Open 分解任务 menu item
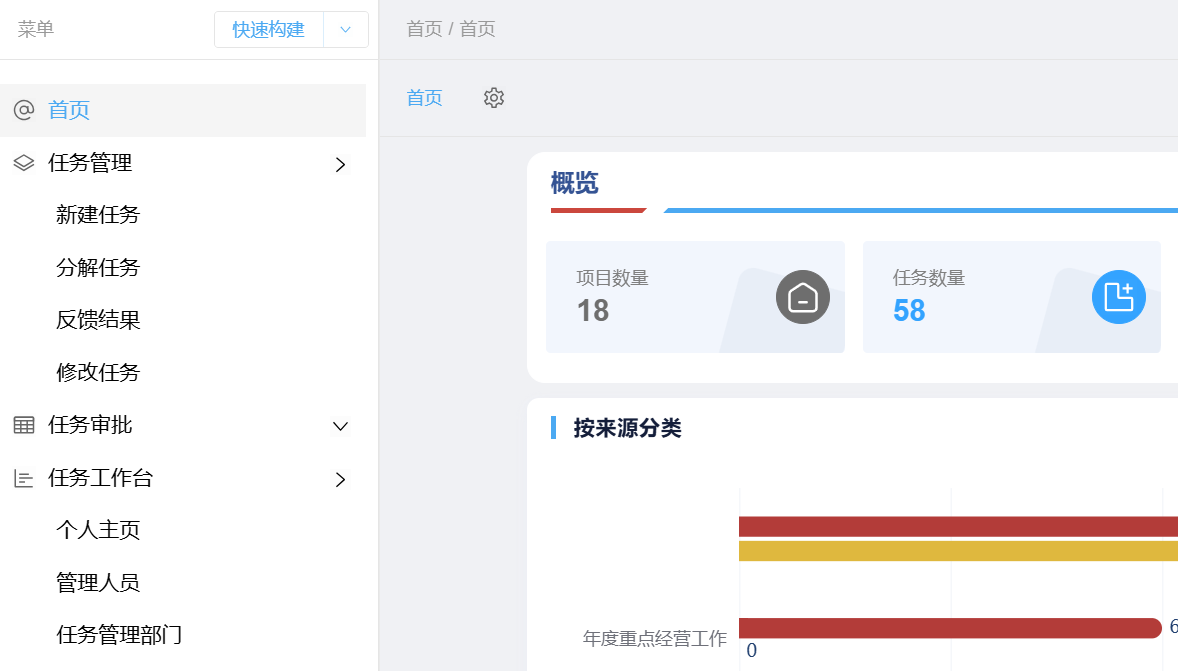Screen dimensions: 1178x671 [98, 267]
